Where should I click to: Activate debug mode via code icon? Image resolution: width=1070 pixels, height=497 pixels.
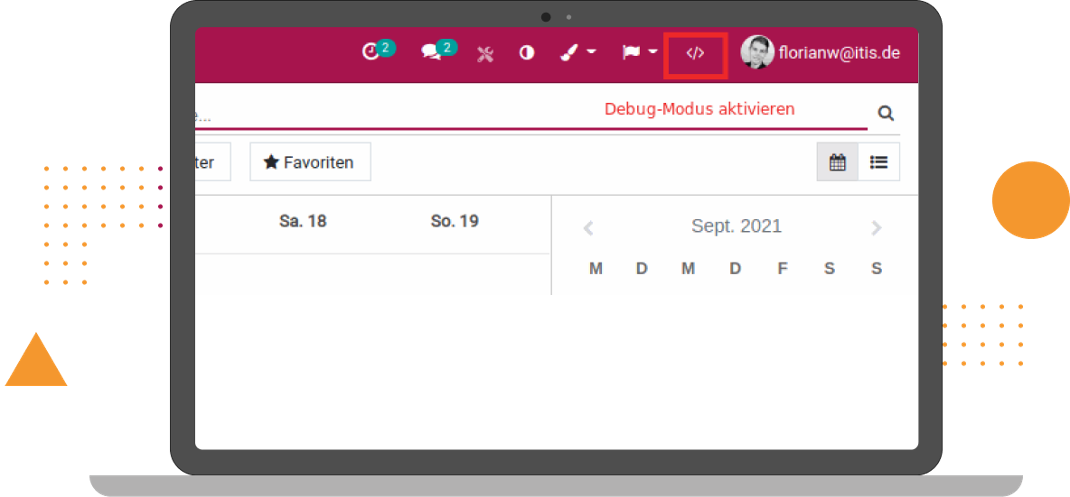pyautogui.click(x=695, y=53)
